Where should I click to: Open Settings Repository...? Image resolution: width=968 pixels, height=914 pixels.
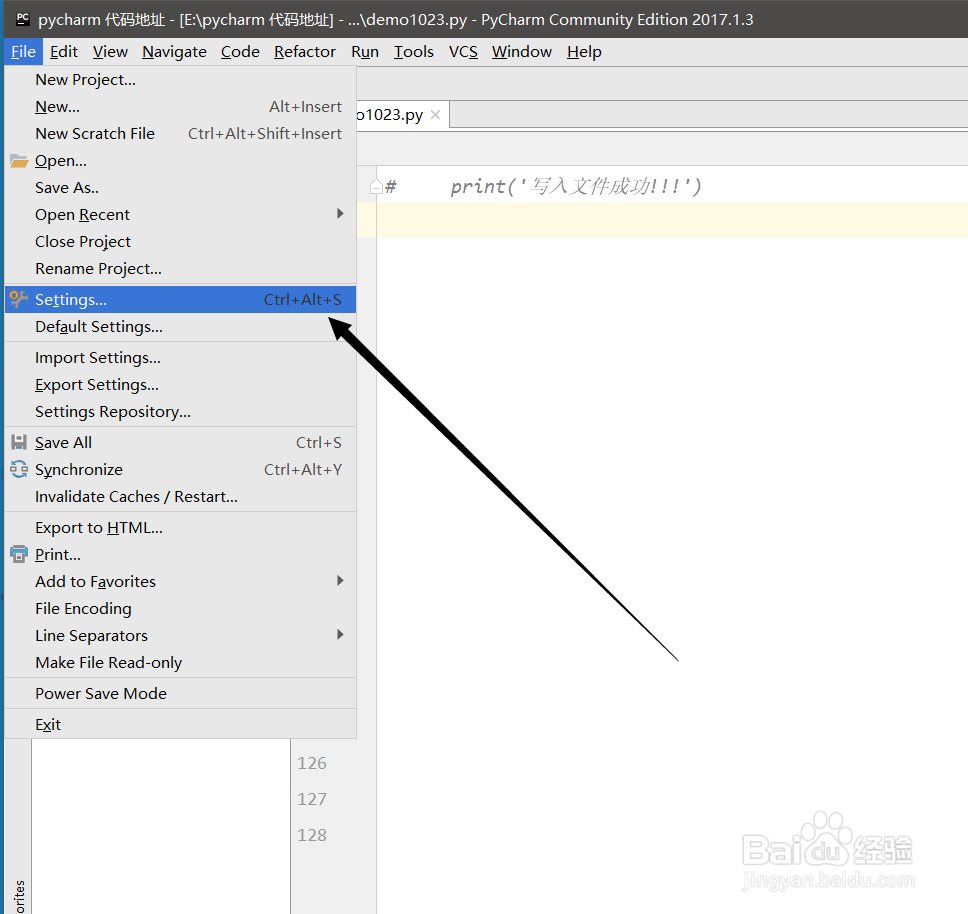pyautogui.click(x=180, y=412)
